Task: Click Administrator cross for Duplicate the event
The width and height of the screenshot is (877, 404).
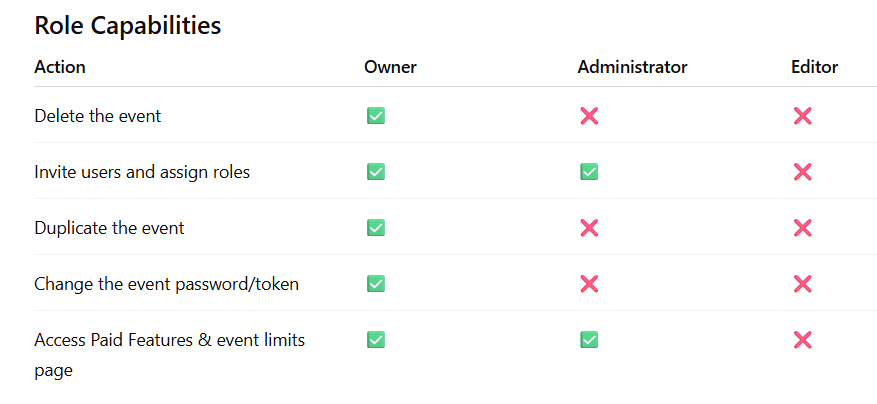Action: coord(589,228)
